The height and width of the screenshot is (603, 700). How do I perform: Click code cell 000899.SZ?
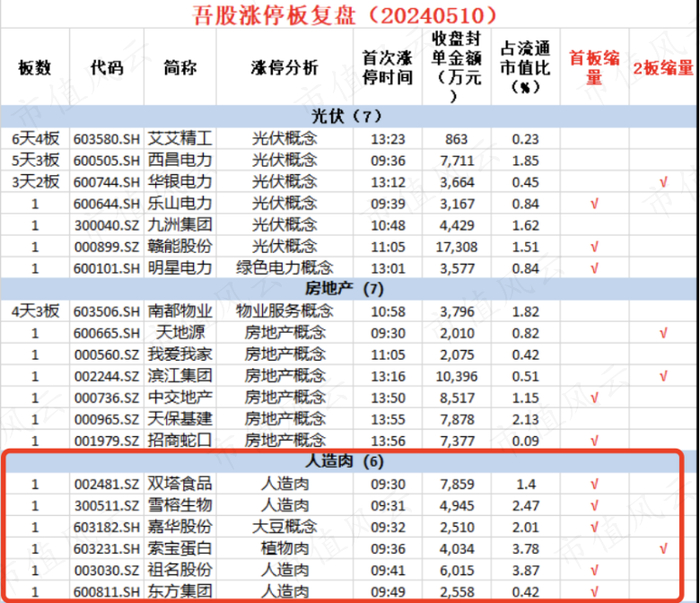pyautogui.click(x=107, y=247)
